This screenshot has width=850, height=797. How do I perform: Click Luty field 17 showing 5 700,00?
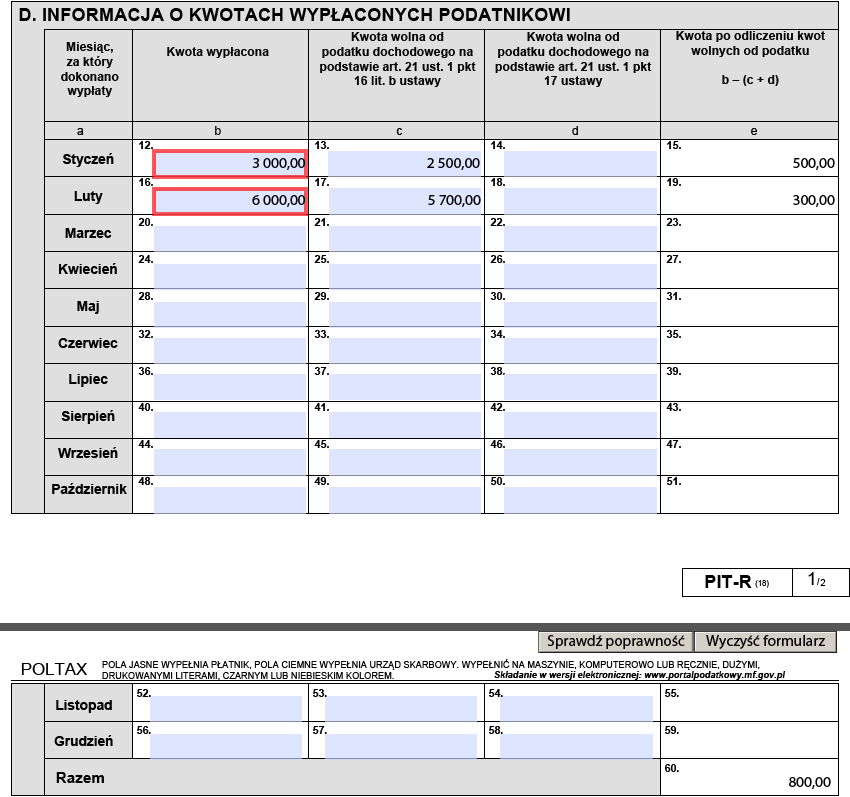tap(405, 201)
